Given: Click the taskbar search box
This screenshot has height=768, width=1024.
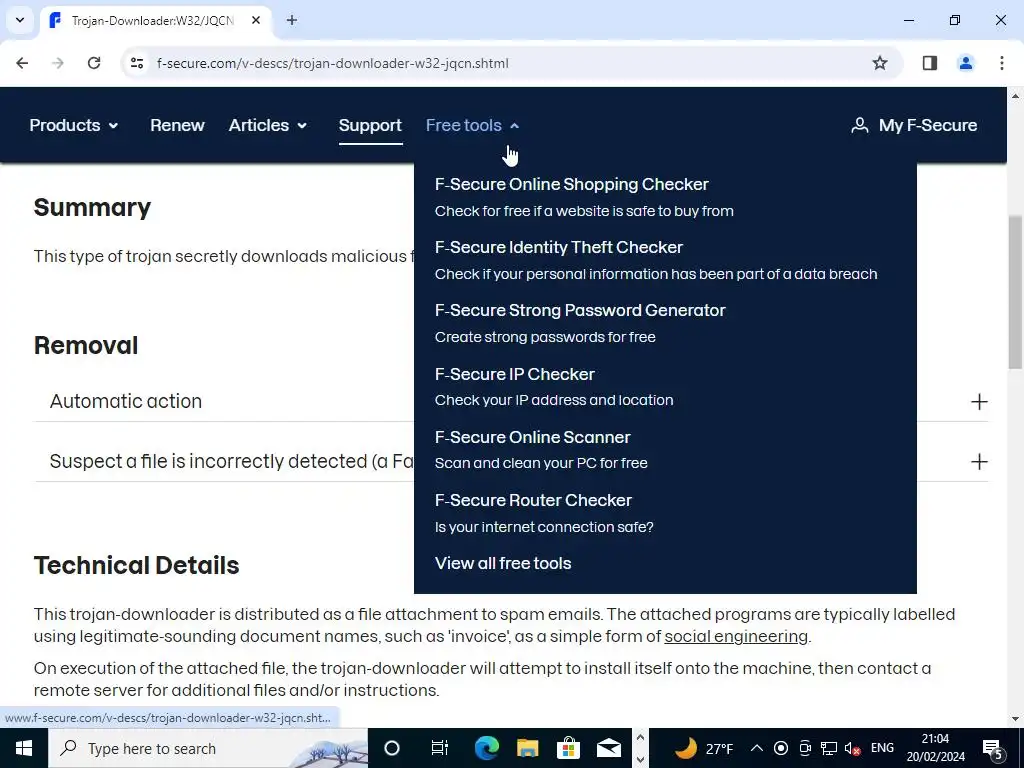Looking at the screenshot, I should click(x=208, y=748).
